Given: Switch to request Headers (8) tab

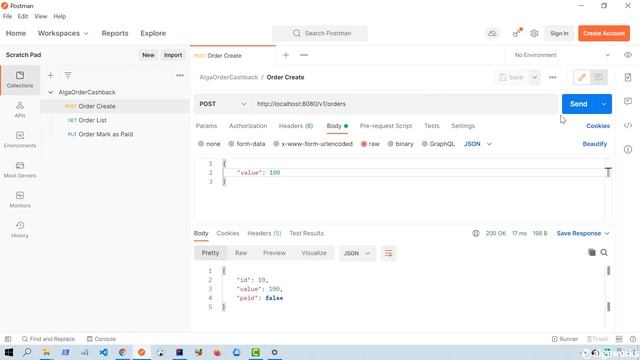Looking at the screenshot, I should pyautogui.click(x=296, y=126).
